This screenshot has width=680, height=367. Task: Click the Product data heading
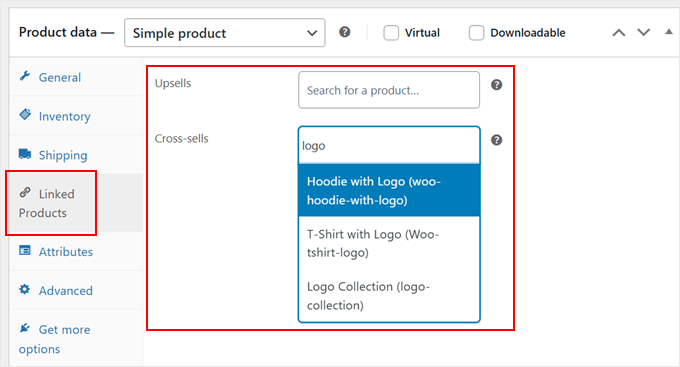(x=66, y=32)
